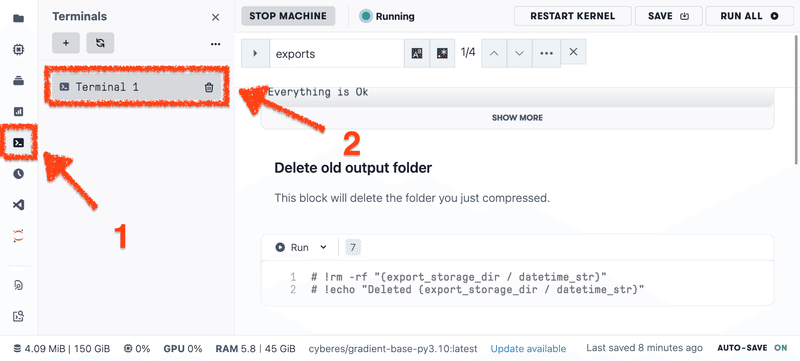Open the Run dropdown chevron on cell
Screen dimensions: 800x361
[323, 247]
